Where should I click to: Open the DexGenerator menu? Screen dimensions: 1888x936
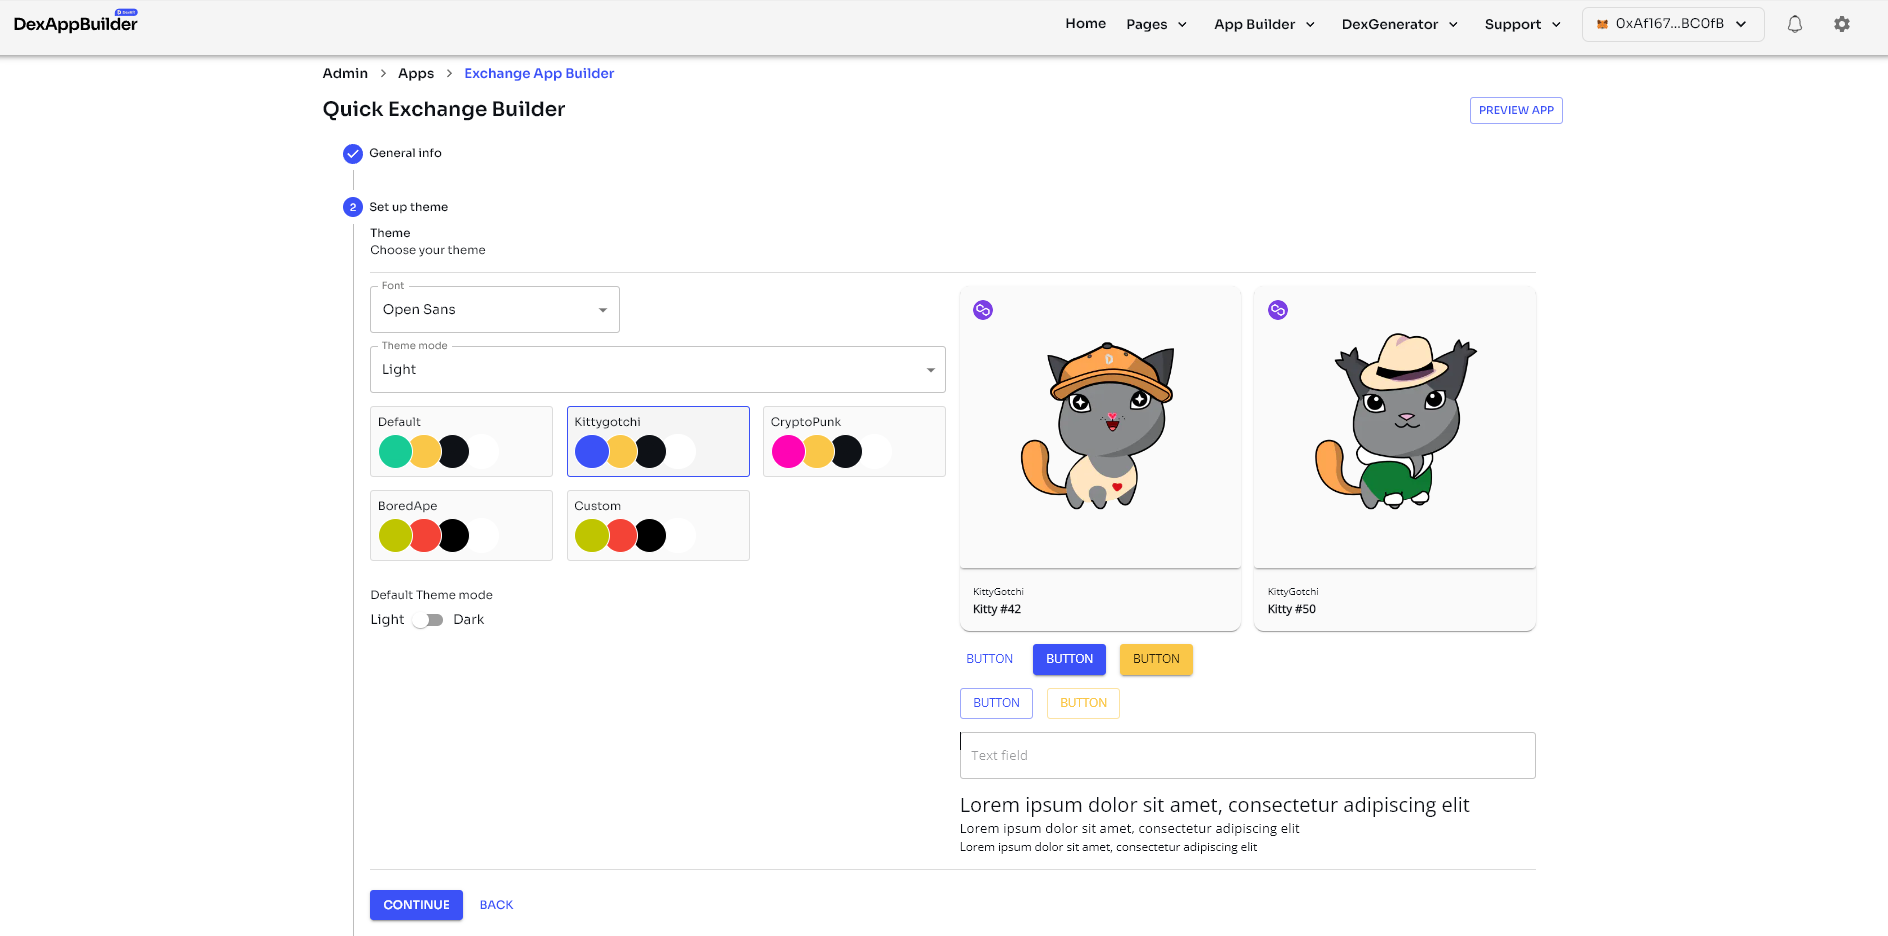pyautogui.click(x=1399, y=24)
